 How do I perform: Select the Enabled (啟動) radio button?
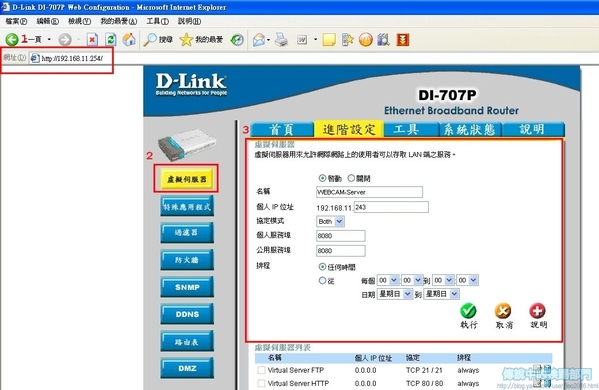coord(322,178)
